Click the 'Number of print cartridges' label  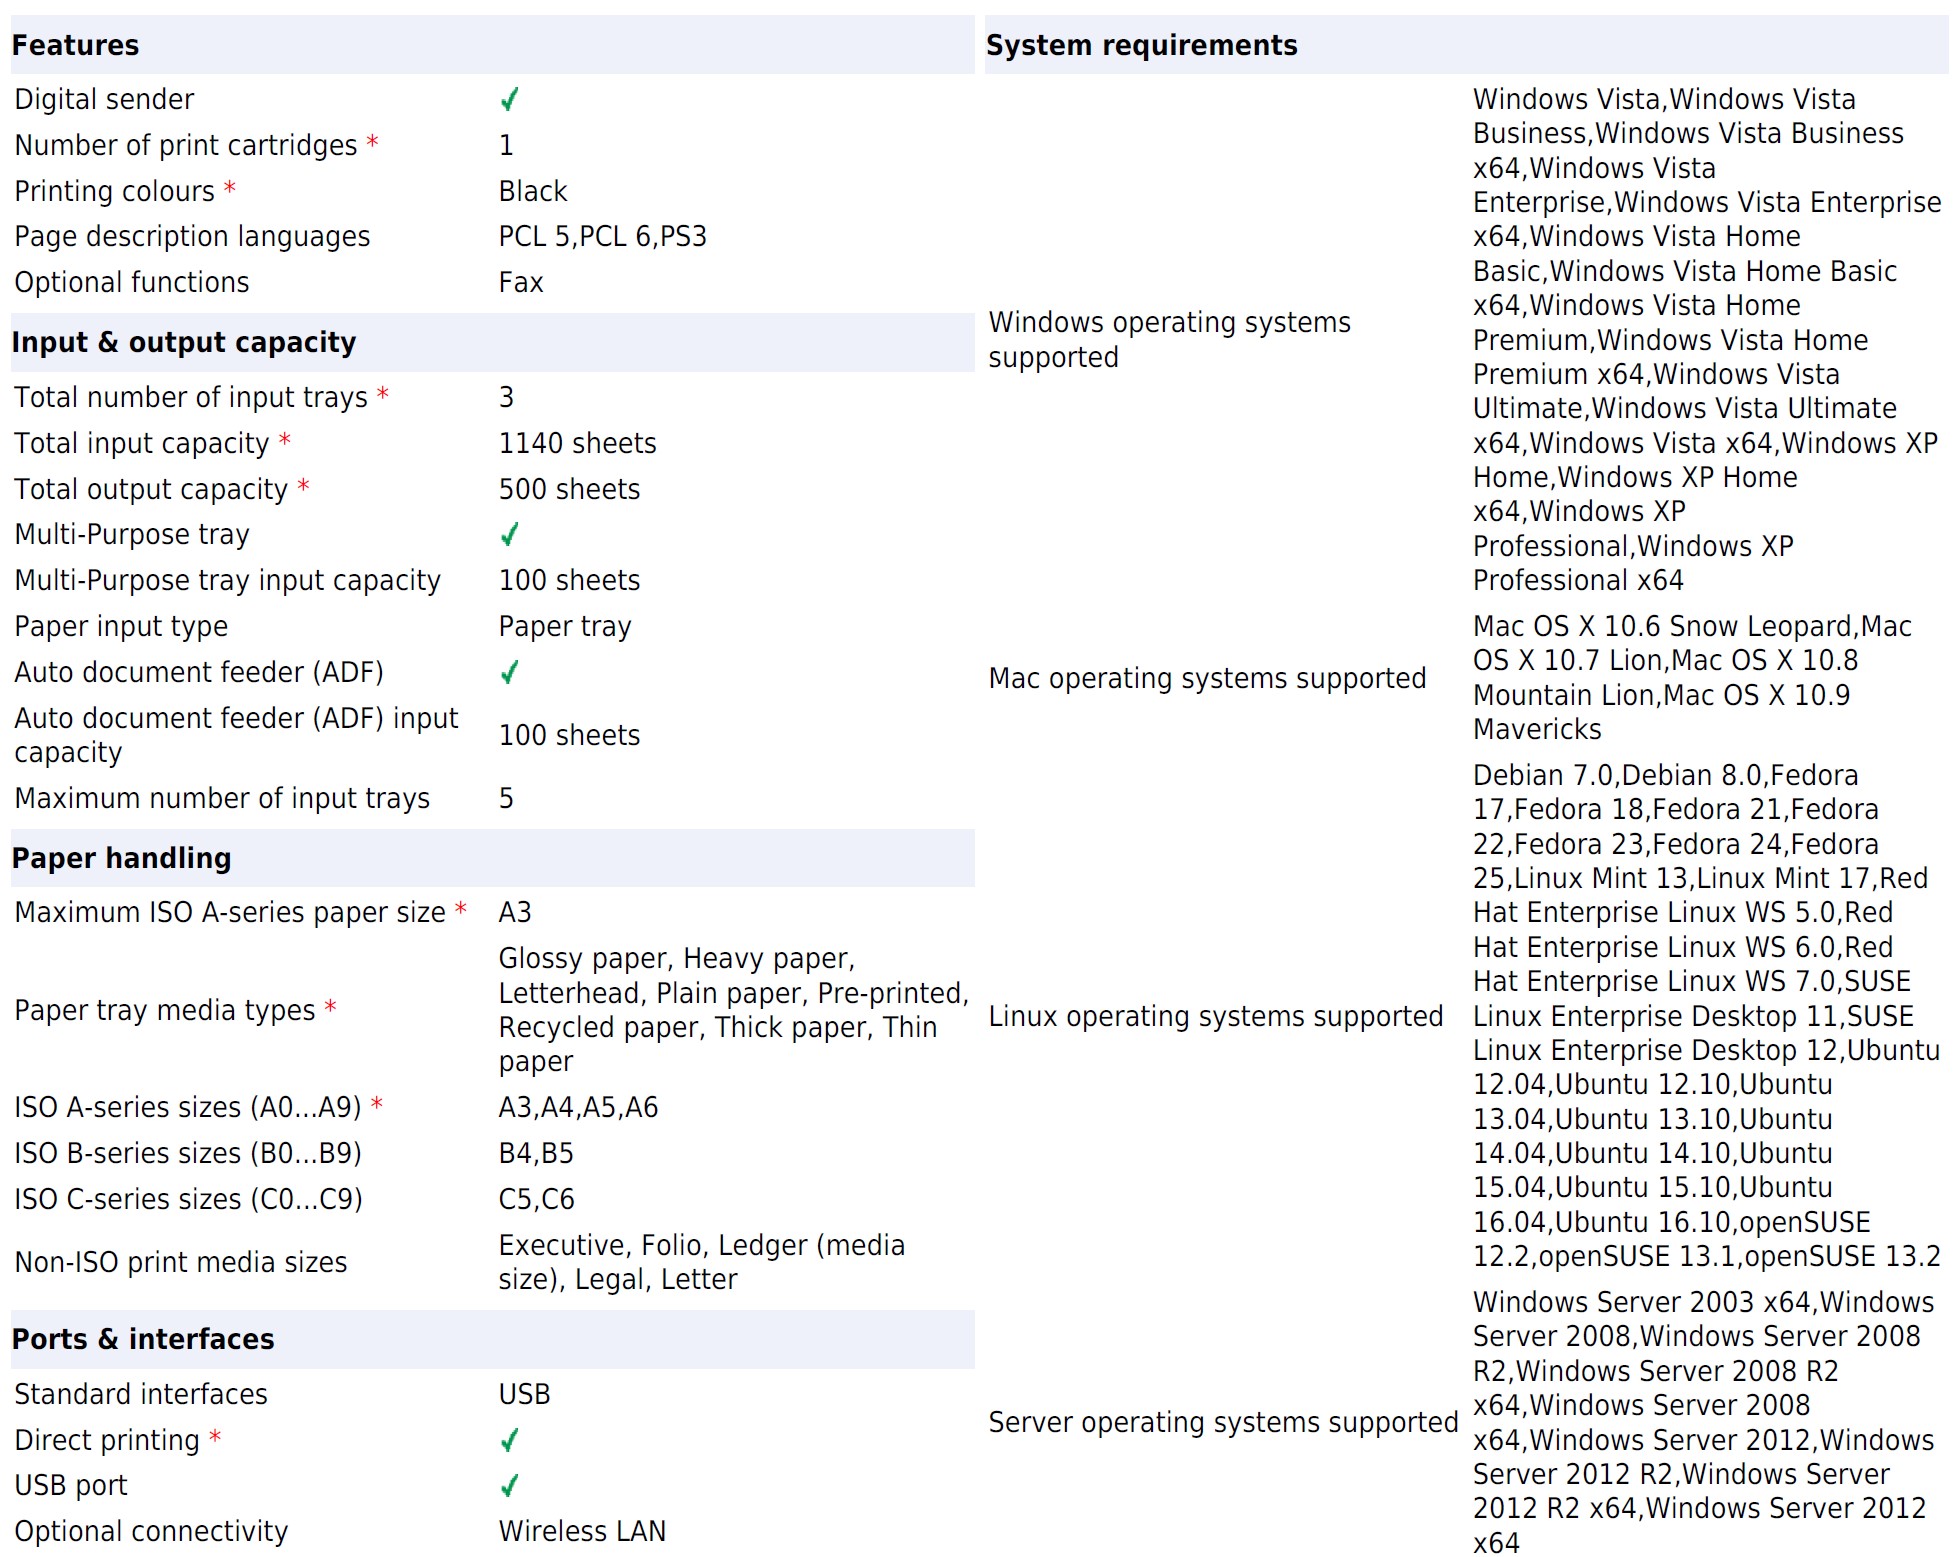click(186, 145)
